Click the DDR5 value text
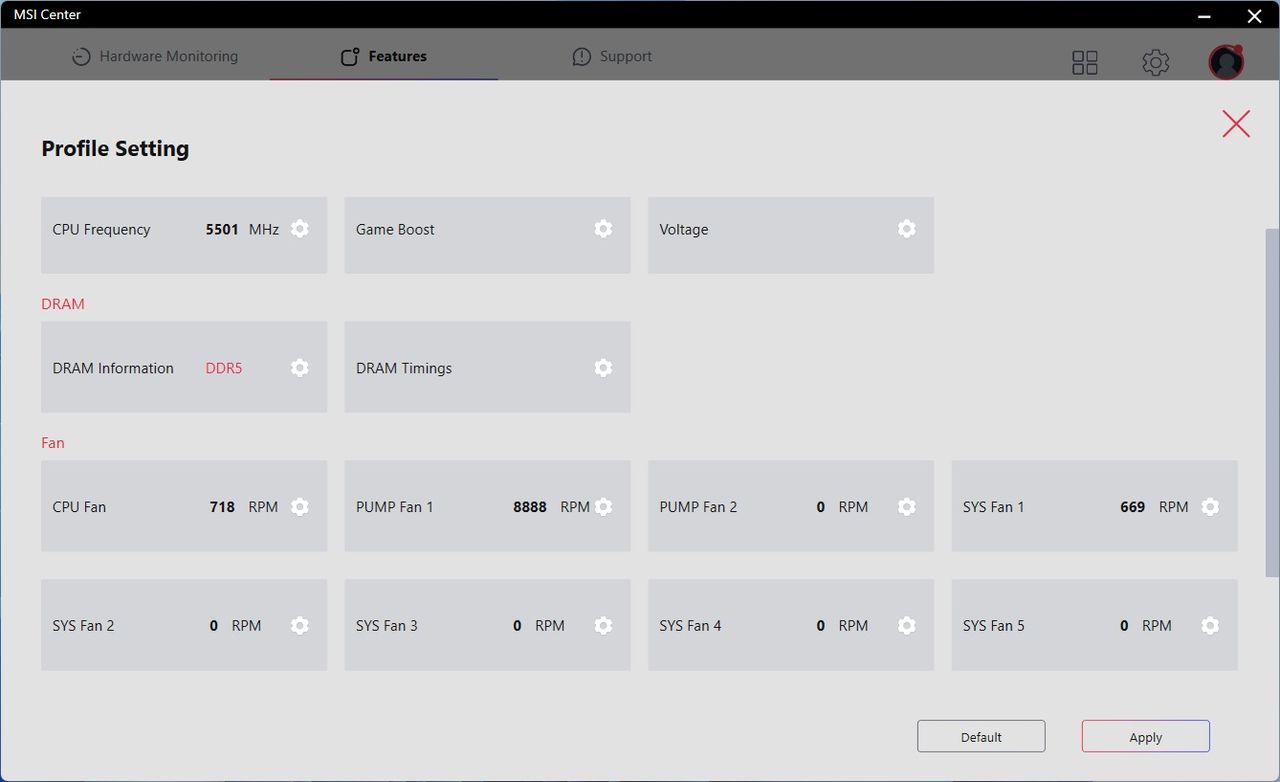The height and width of the screenshot is (782, 1280). pos(224,368)
